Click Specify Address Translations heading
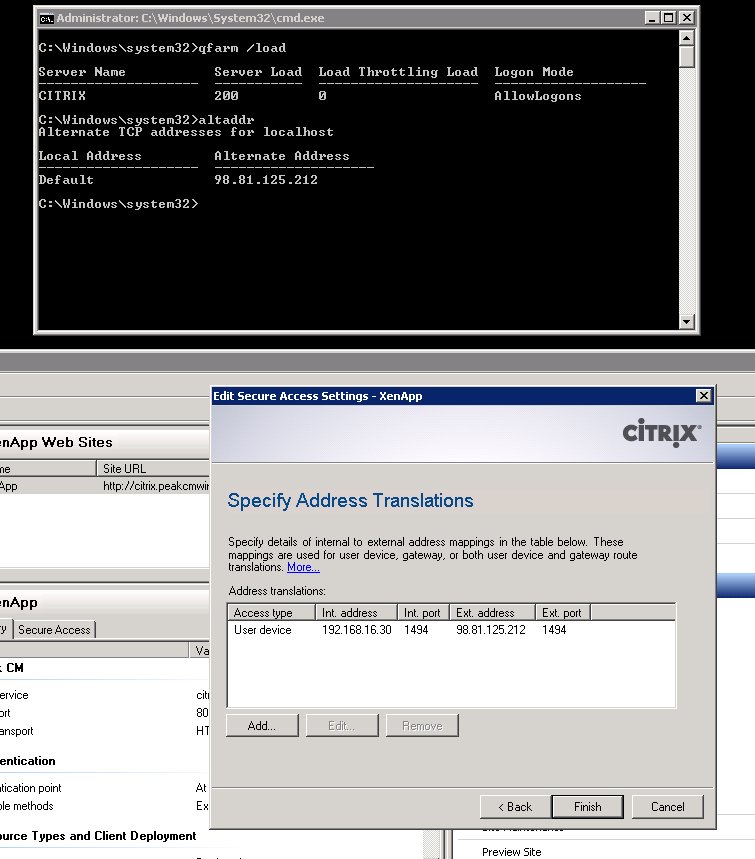 351,501
